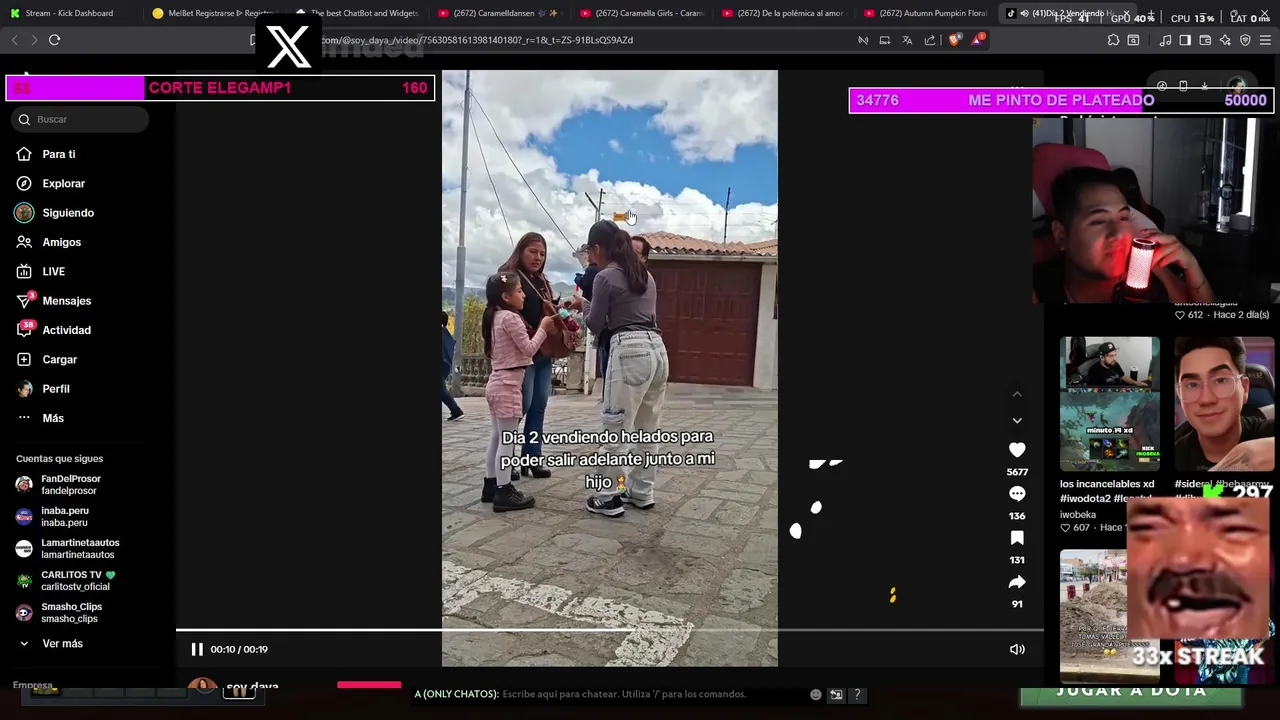Switch to The best ChatBot and Widgets tab

pyautogui.click(x=357, y=13)
